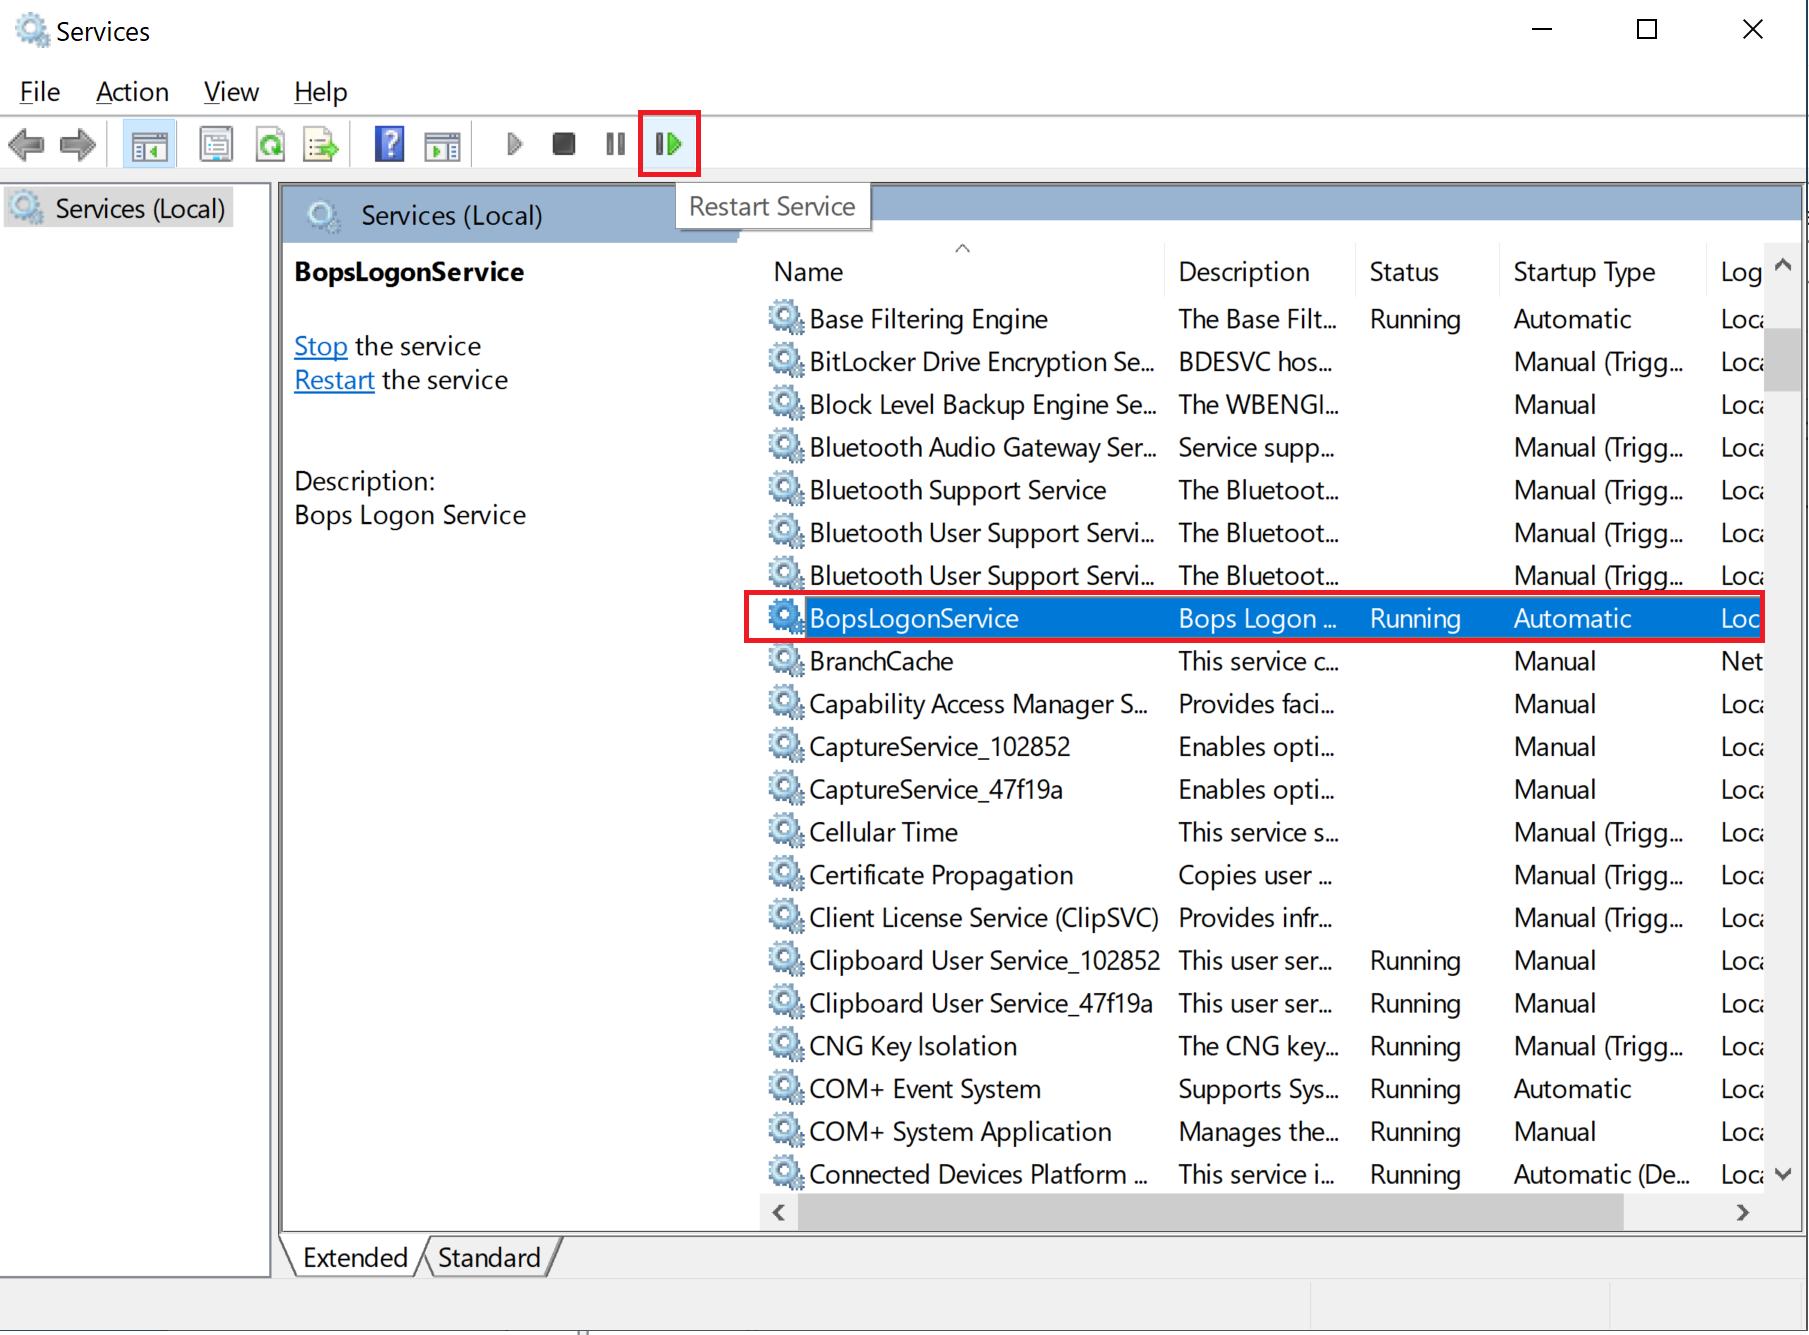Click the Restart the service link

point(334,380)
